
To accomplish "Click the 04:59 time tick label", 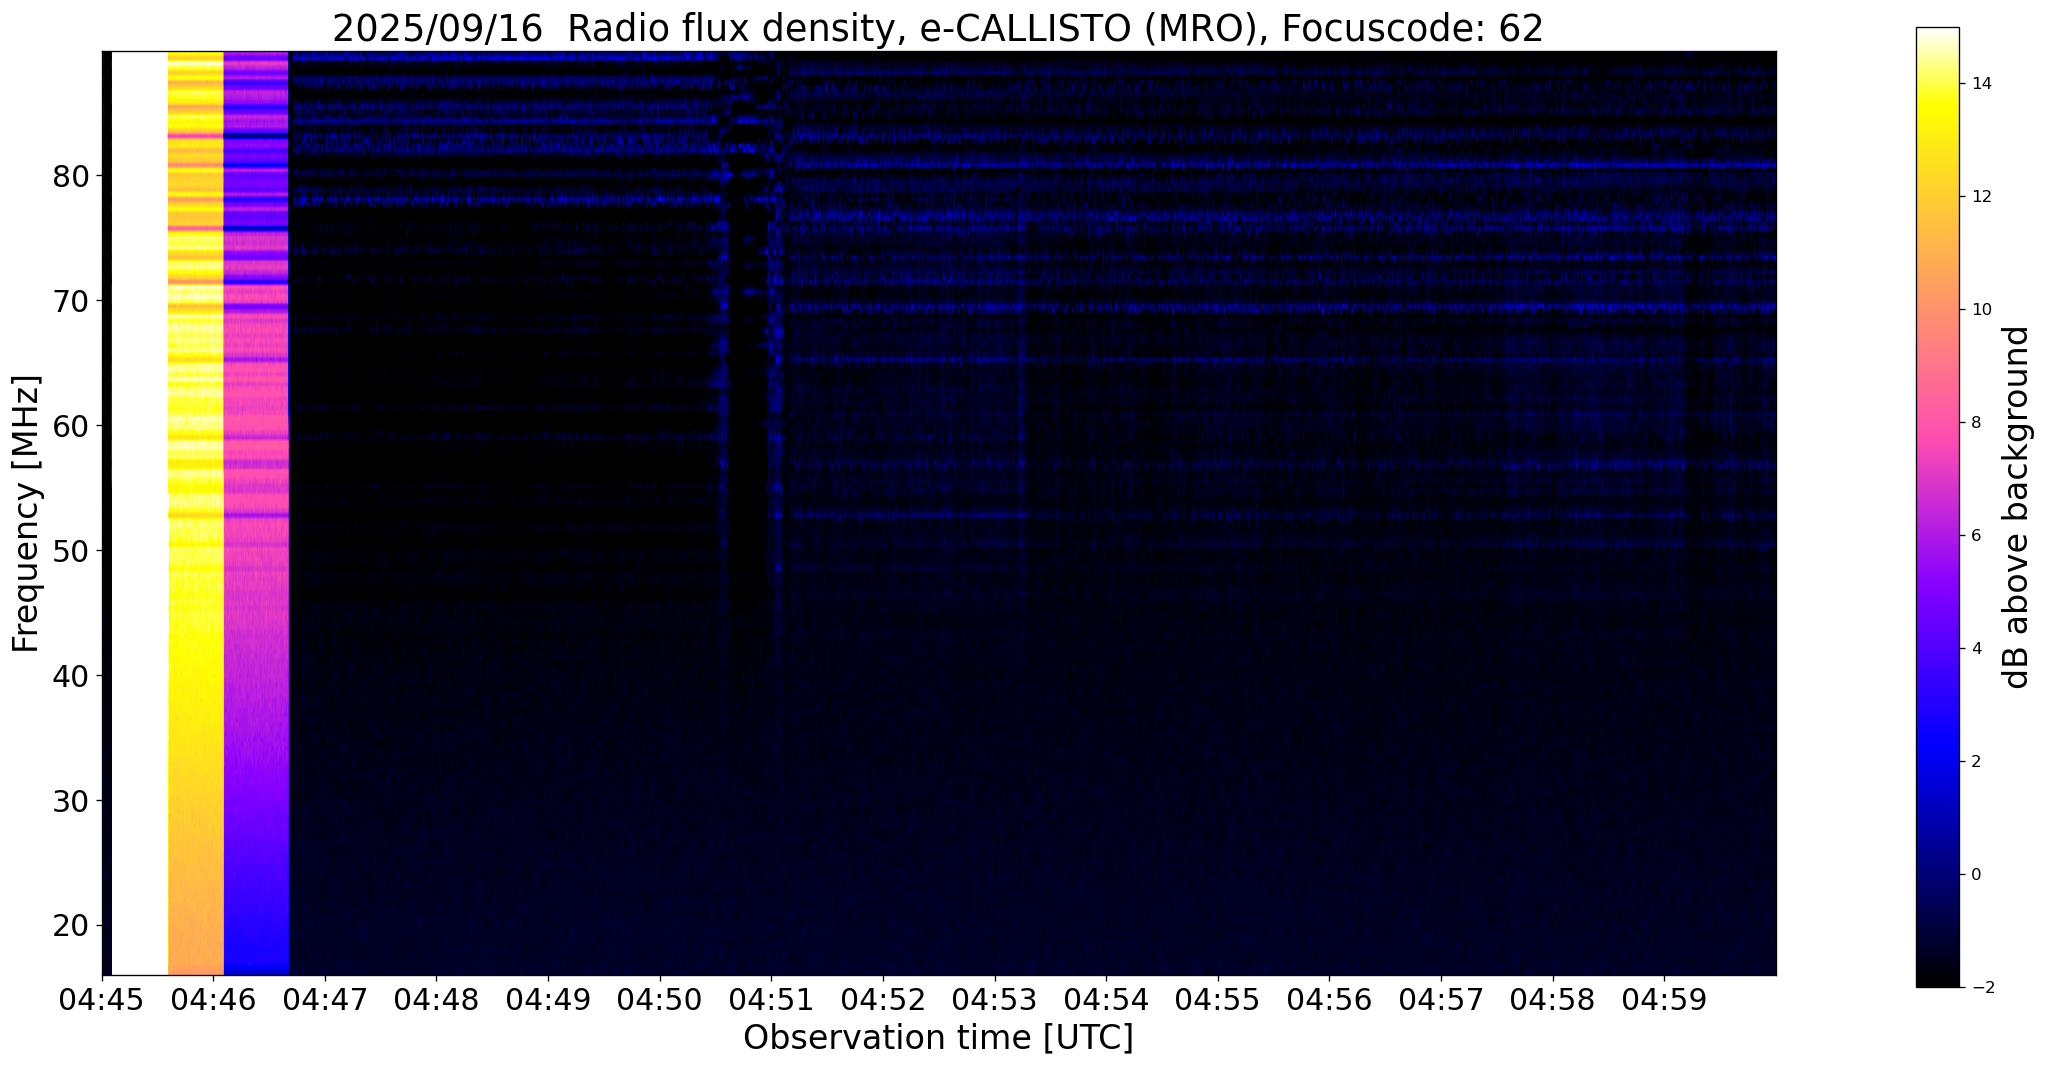I will click(1664, 1000).
